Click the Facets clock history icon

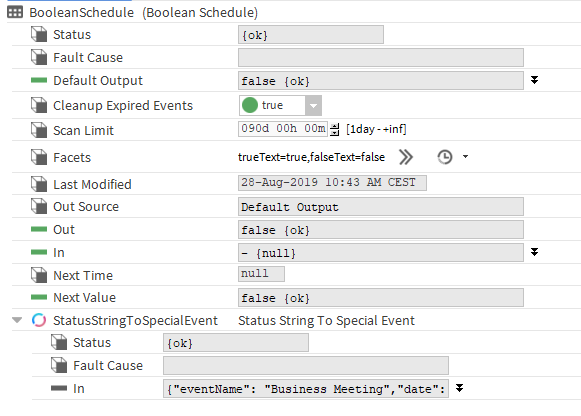pyautogui.click(x=445, y=157)
